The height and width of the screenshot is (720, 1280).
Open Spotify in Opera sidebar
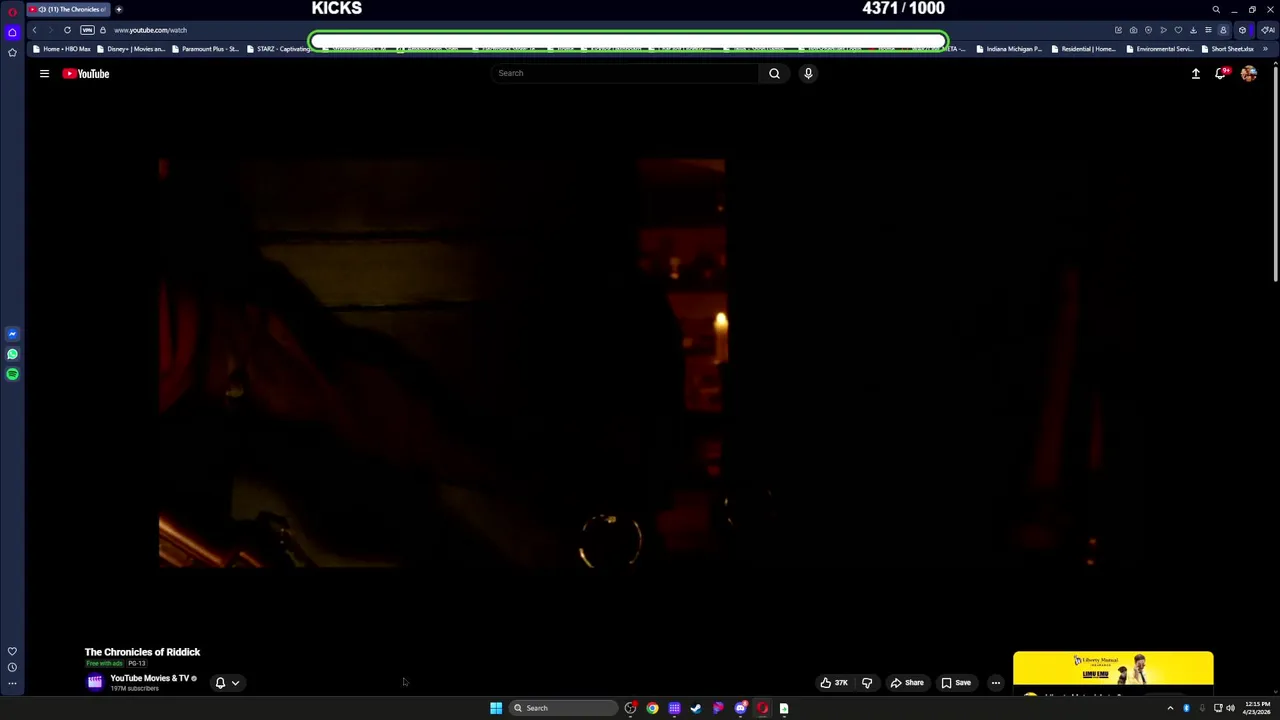[x=12, y=374]
